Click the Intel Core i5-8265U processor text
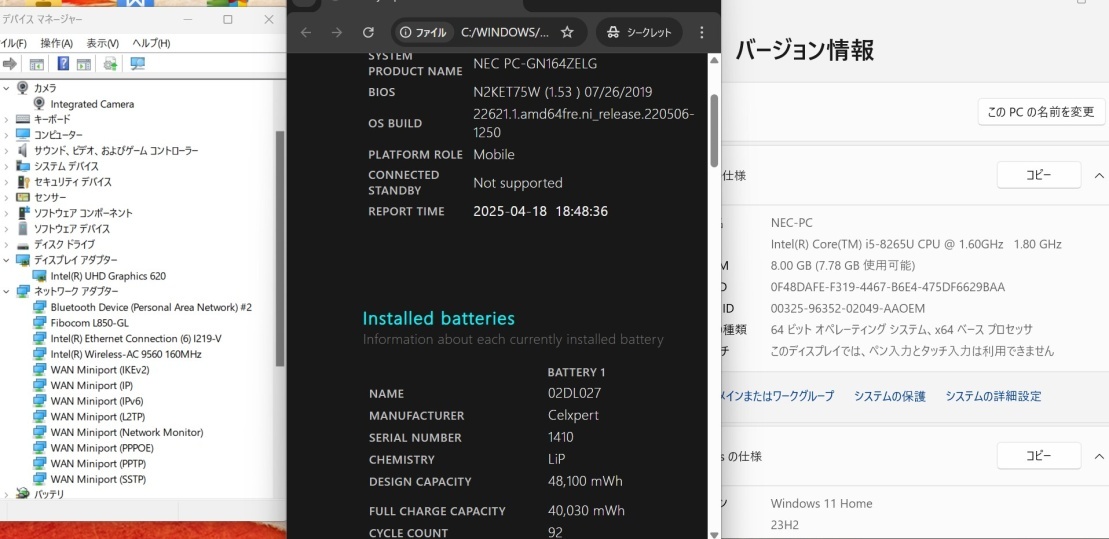The width and height of the screenshot is (1109, 539). click(x=916, y=244)
